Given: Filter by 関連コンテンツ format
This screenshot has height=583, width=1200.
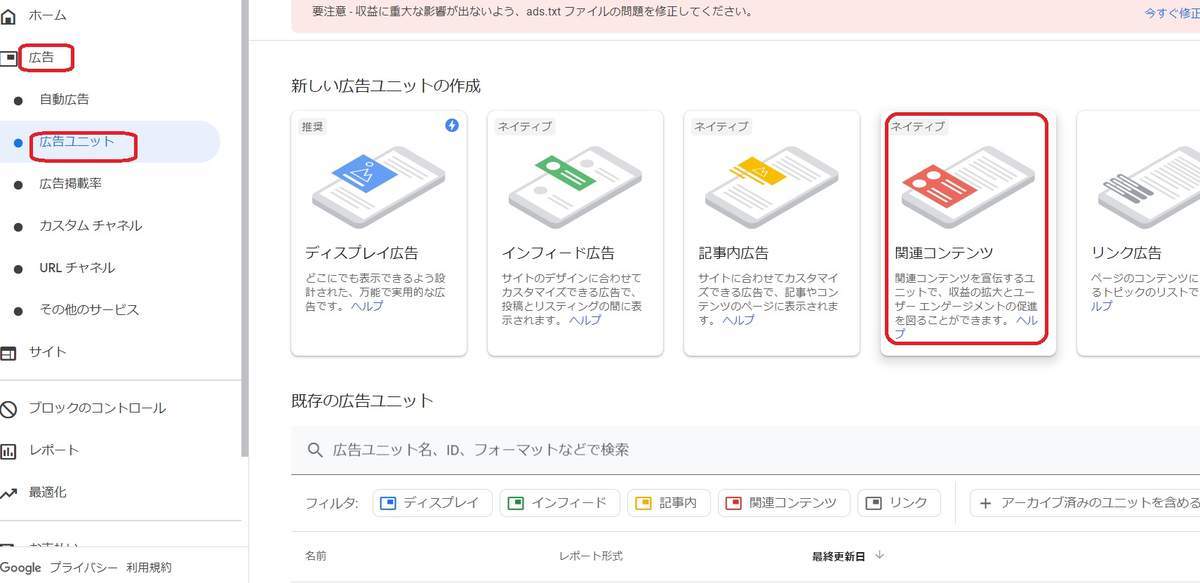Looking at the screenshot, I should tap(784, 503).
